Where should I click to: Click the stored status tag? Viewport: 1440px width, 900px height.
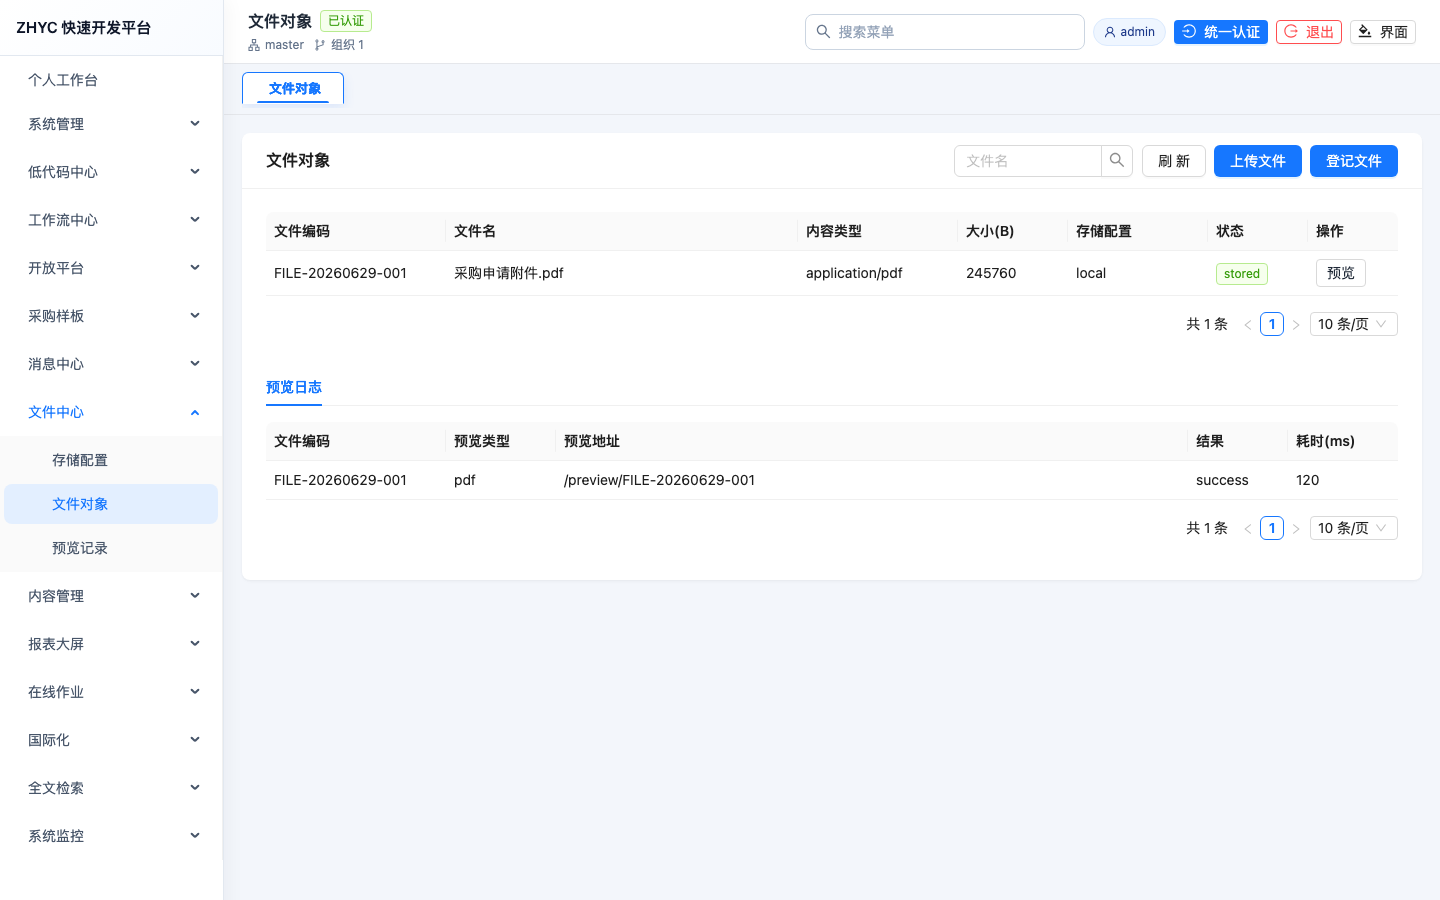[1242, 274]
